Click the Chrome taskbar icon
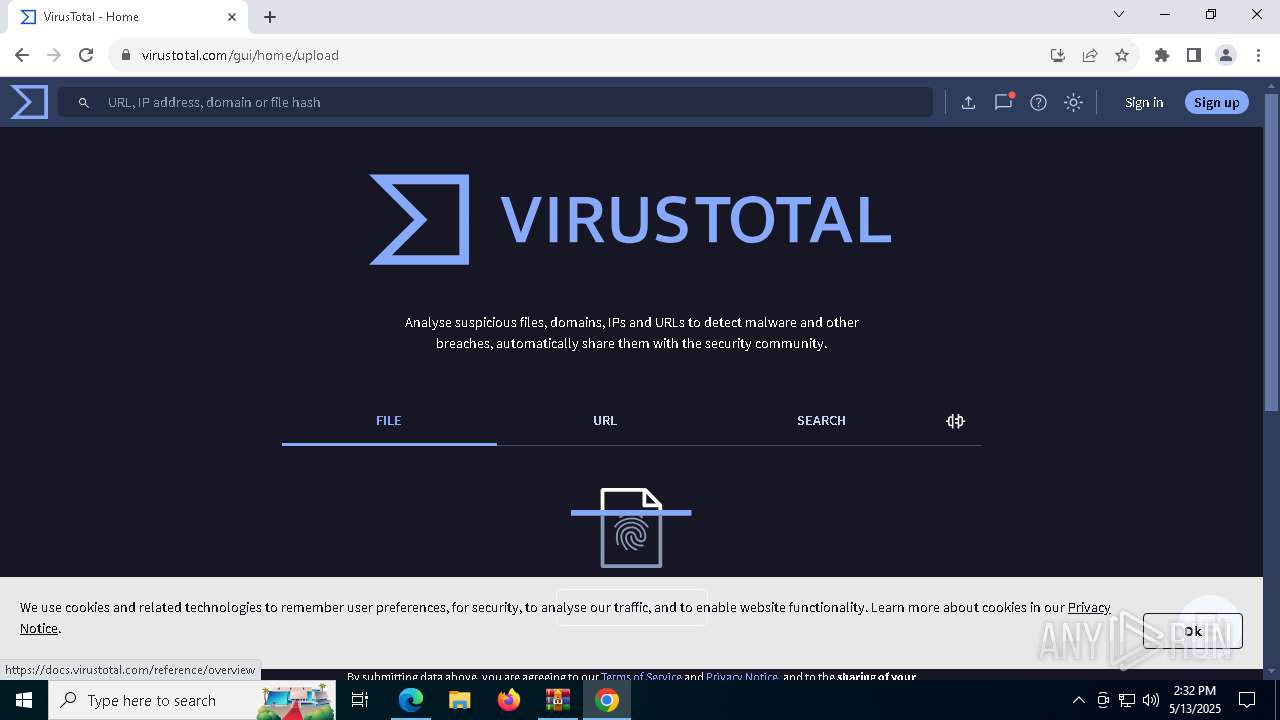 [607, 700]
